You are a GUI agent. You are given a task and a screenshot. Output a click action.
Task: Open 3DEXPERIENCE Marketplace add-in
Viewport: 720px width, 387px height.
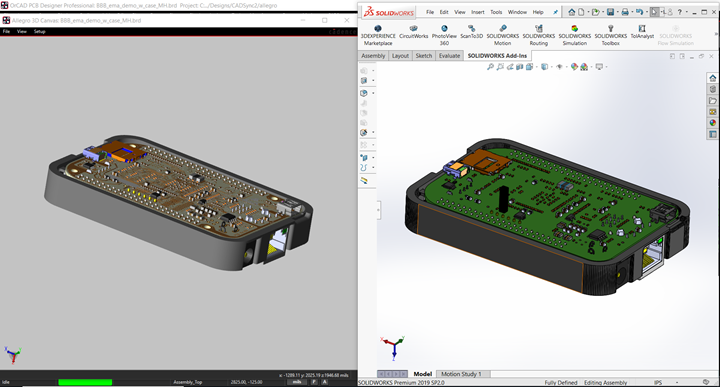coord(378,35)
